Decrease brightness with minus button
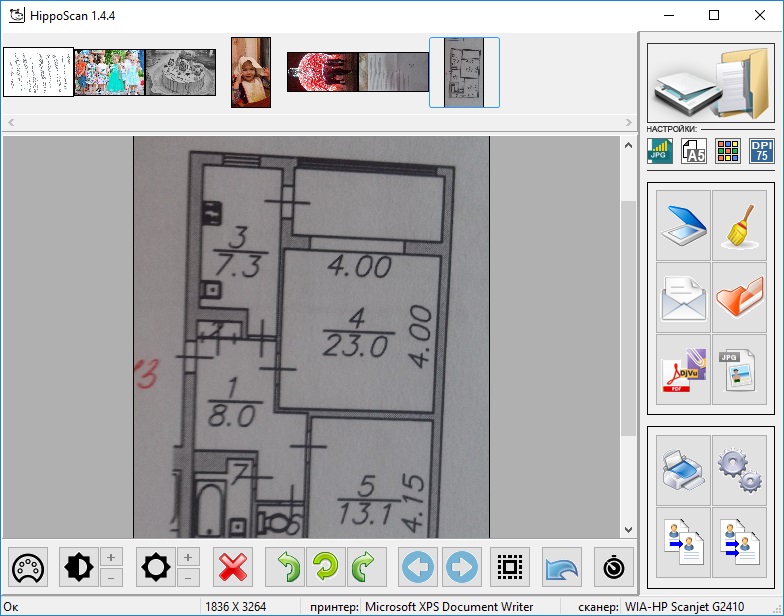 (x=188, y=578)
